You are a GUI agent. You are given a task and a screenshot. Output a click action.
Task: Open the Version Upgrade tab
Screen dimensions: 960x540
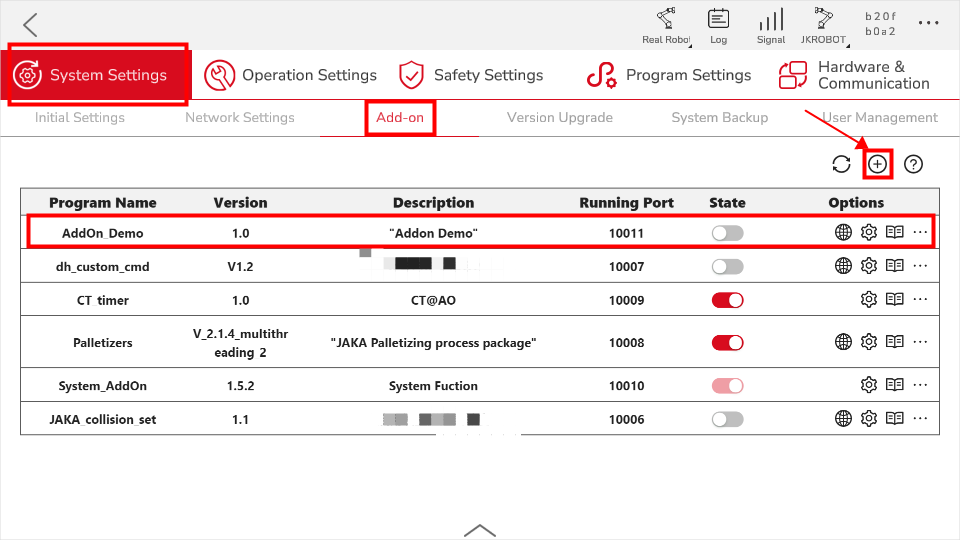(x=560, y=118)
